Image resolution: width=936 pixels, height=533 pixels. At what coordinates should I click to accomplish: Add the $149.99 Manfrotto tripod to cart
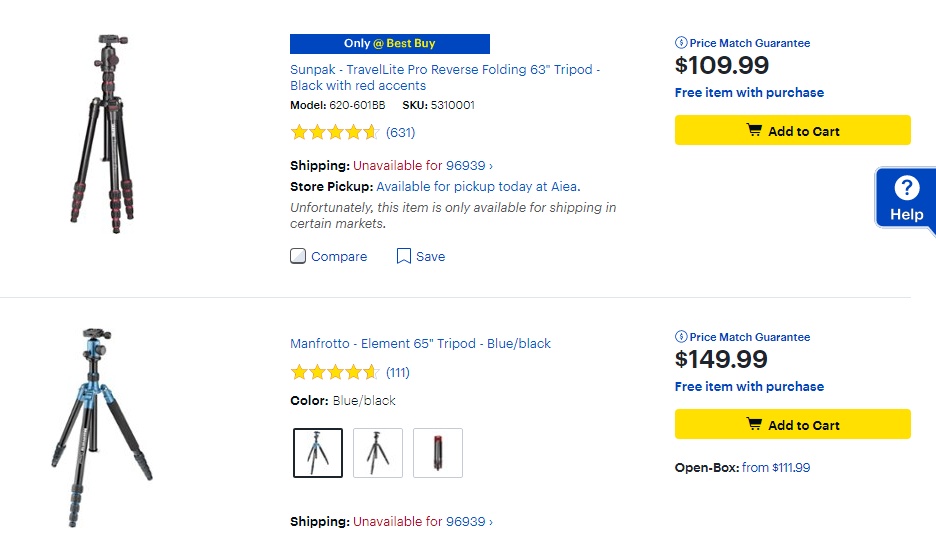click(792, 425)
